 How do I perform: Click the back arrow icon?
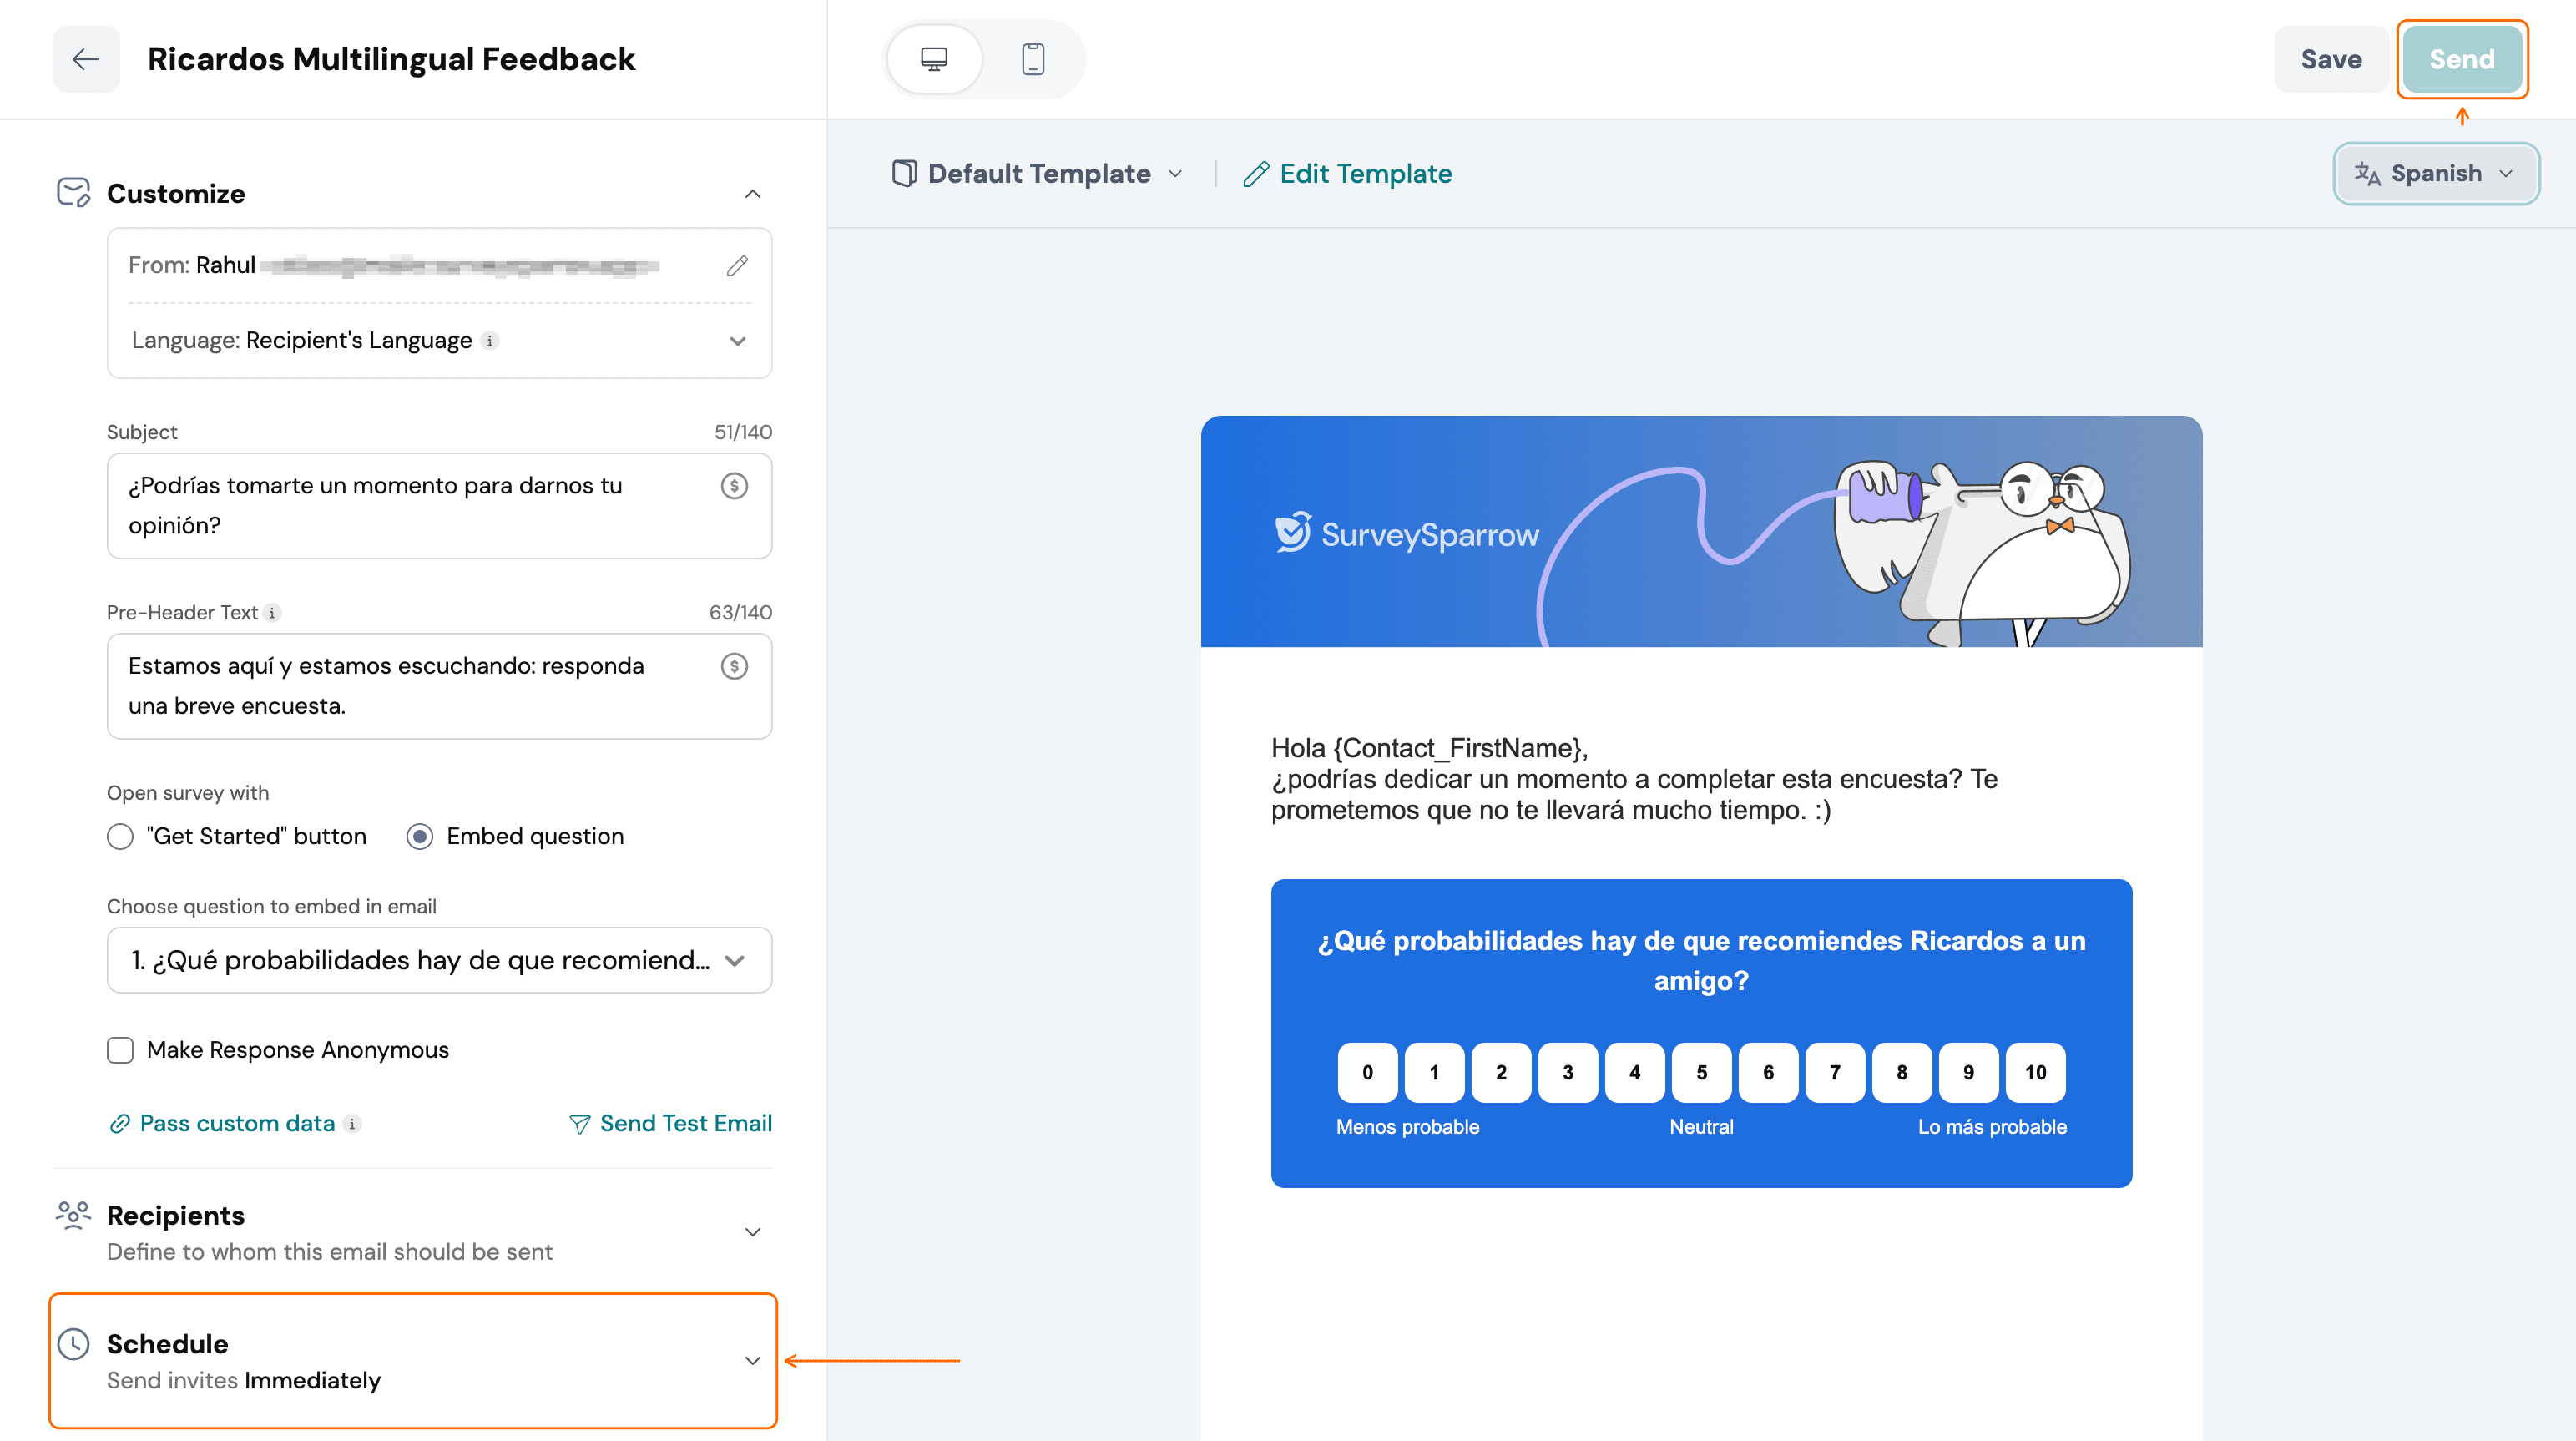click(x=86, y=59)
